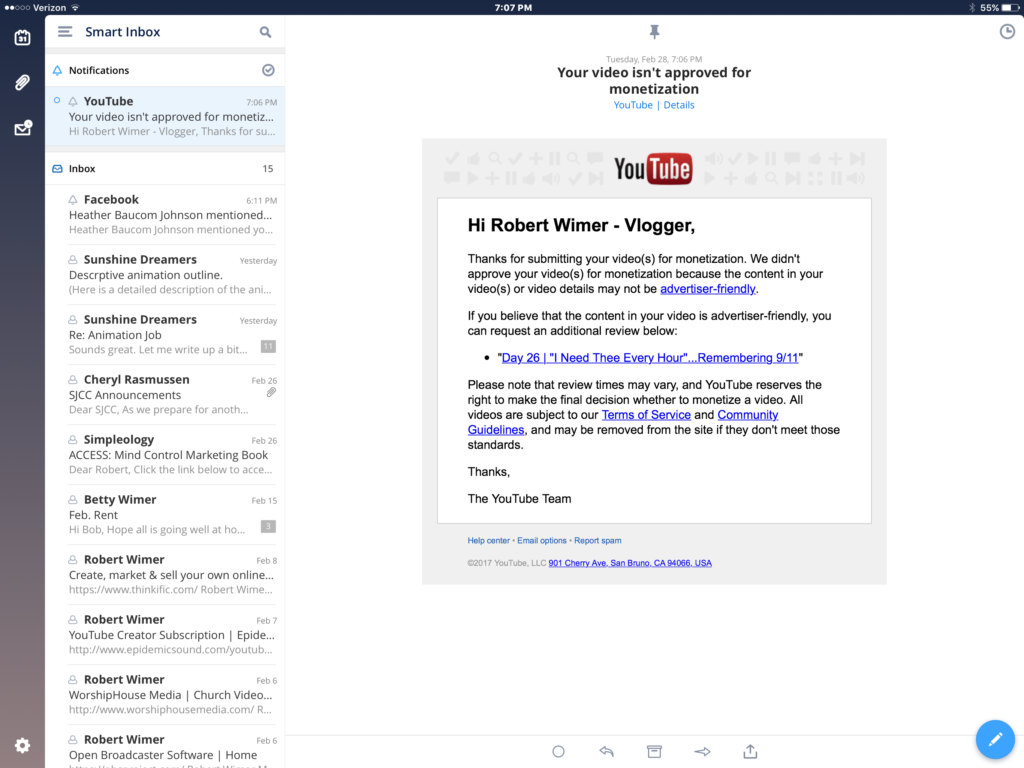Image resolution: width=1024 pixels, height=768 pixels.
Task: Tap the Inbox unread count 15
Action: (268, 168)
